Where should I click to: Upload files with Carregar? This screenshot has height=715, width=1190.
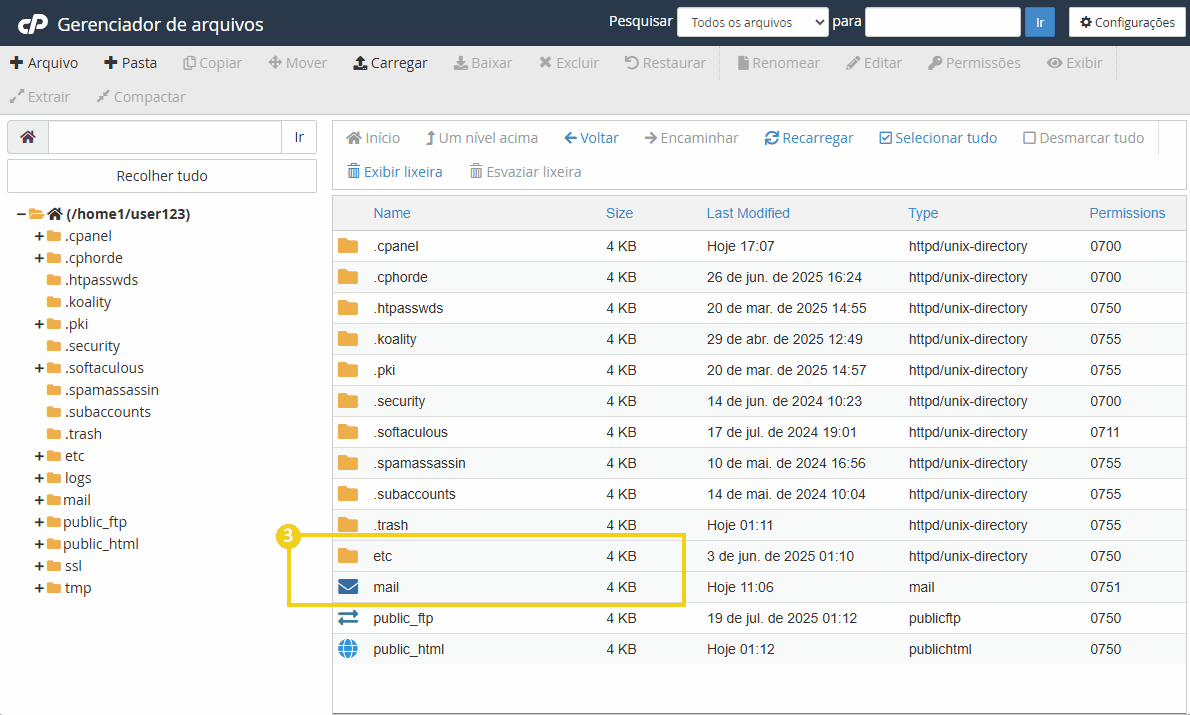pyautogui.click(x=390, y=63)
